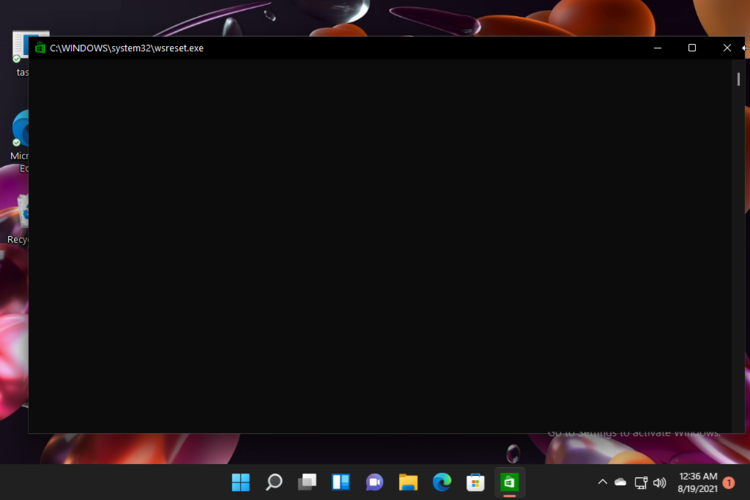Launch Microsoft Edge from taskbar
The height and width of the screenshot is (500, 750).
coord(441,482)
